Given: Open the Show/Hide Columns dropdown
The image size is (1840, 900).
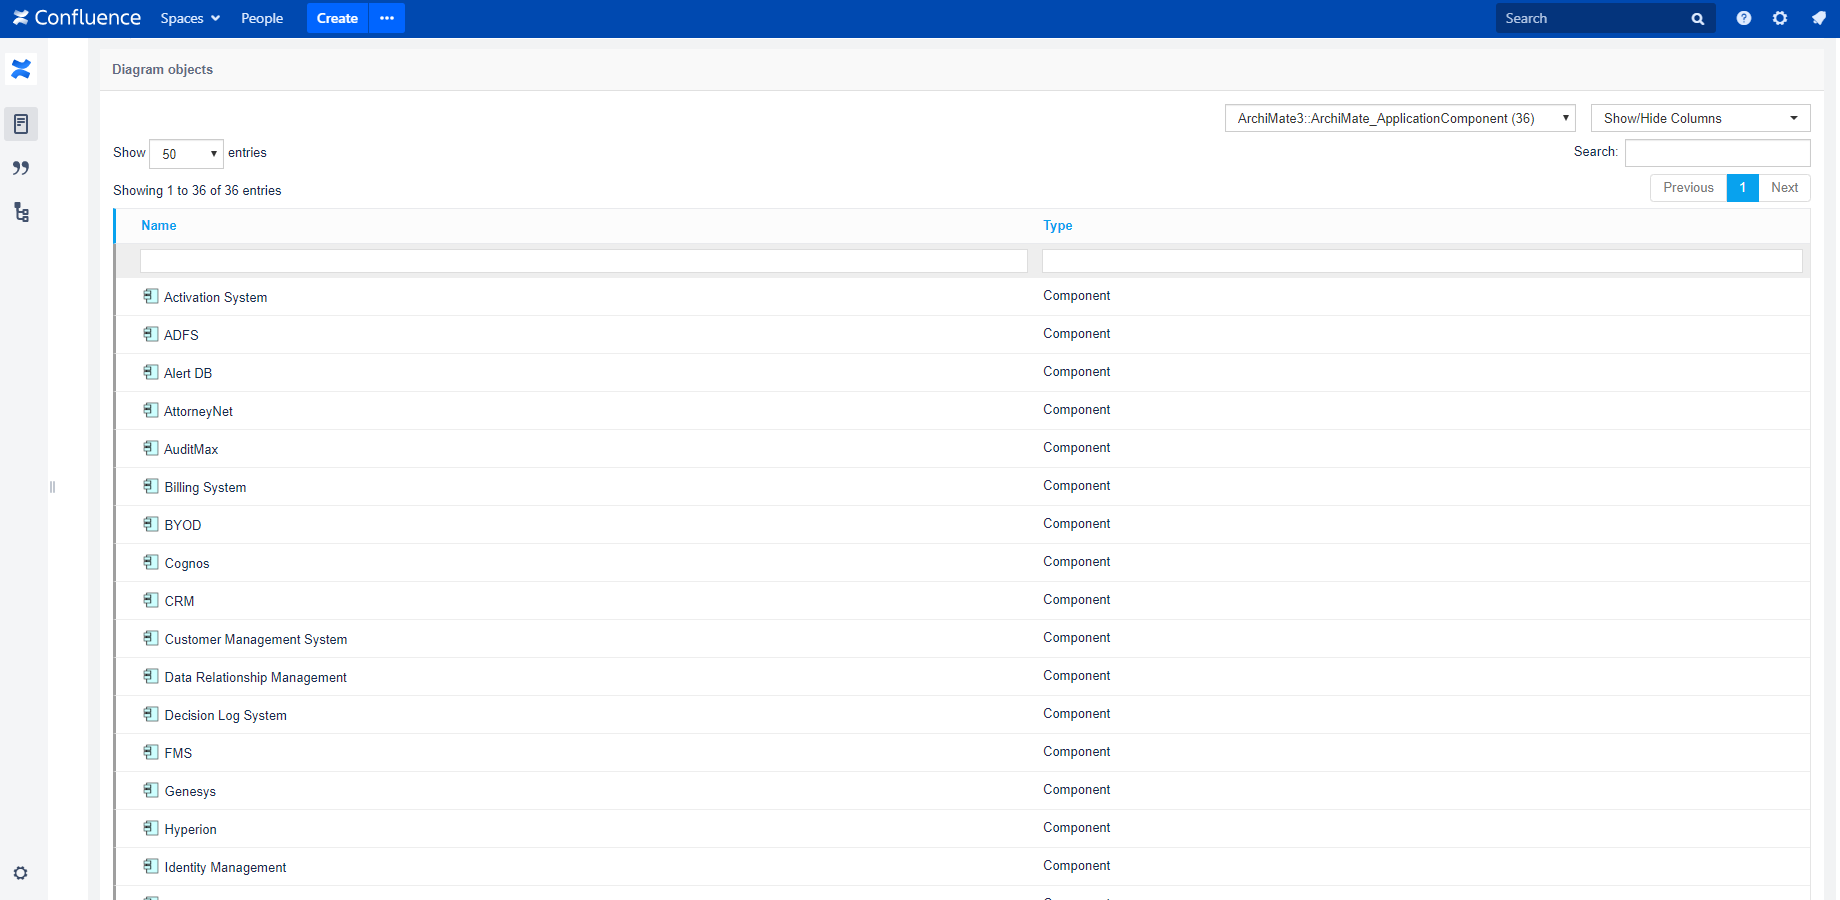Looking at the screenshot, I should point(1701,118).
